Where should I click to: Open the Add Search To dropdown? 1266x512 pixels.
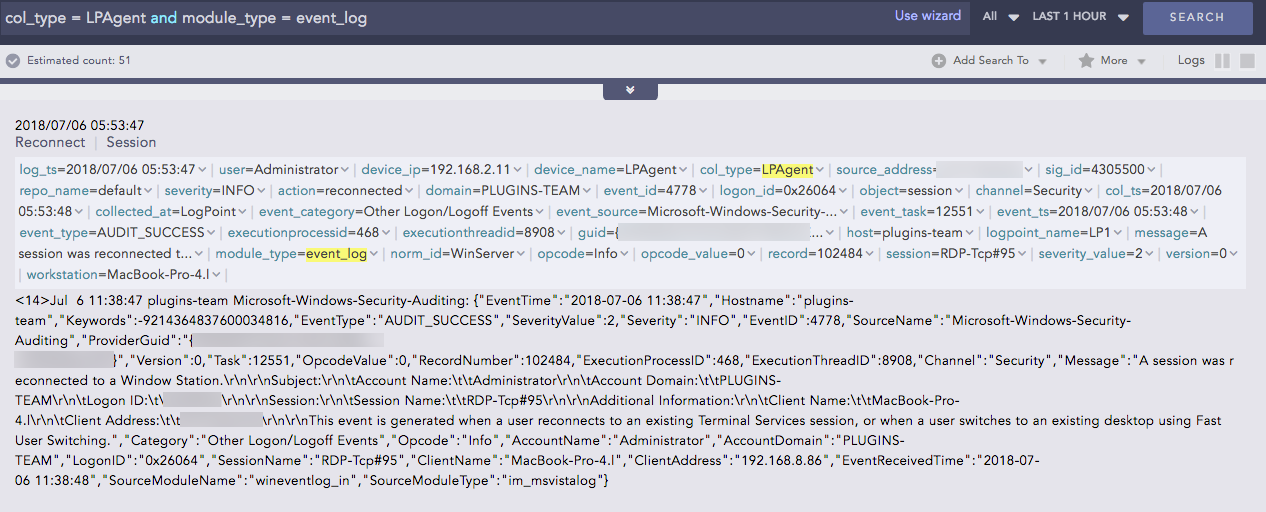pyautogui.click(x=990, y=61)
